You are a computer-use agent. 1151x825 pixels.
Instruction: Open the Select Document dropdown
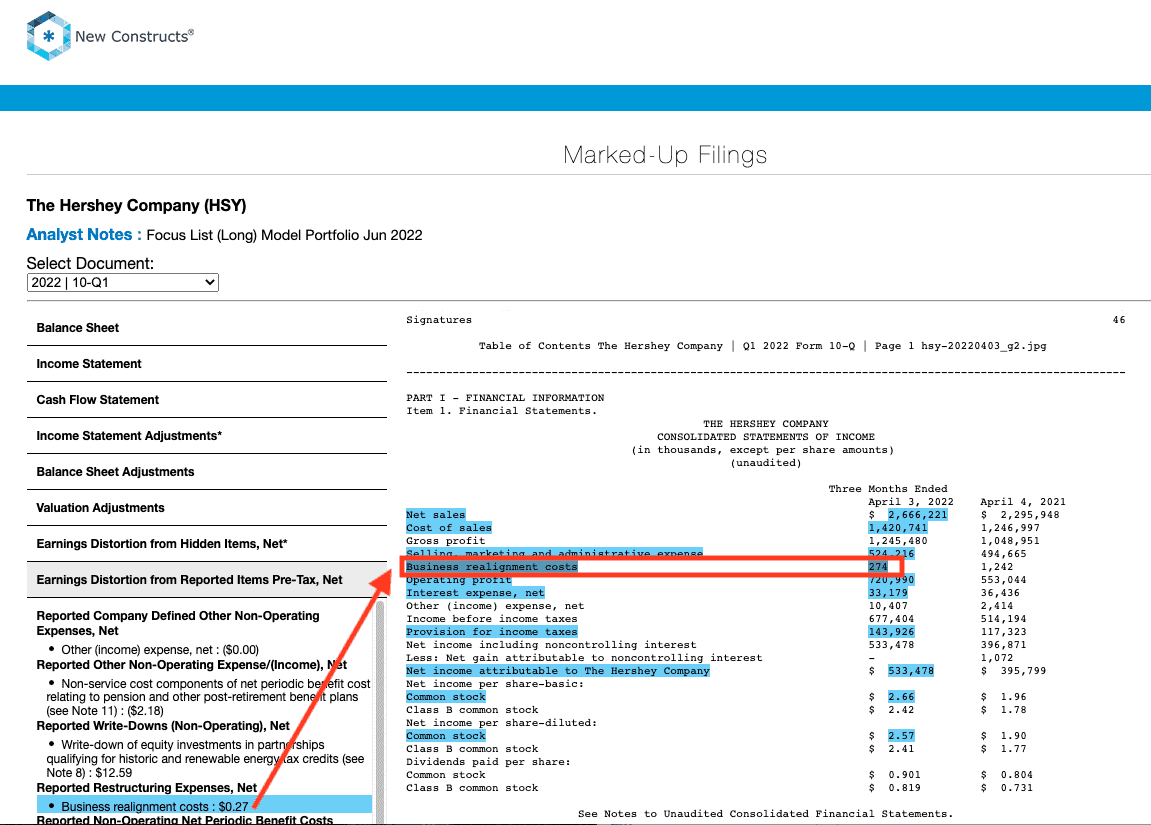pyautogui.click(x=123, y=283)
